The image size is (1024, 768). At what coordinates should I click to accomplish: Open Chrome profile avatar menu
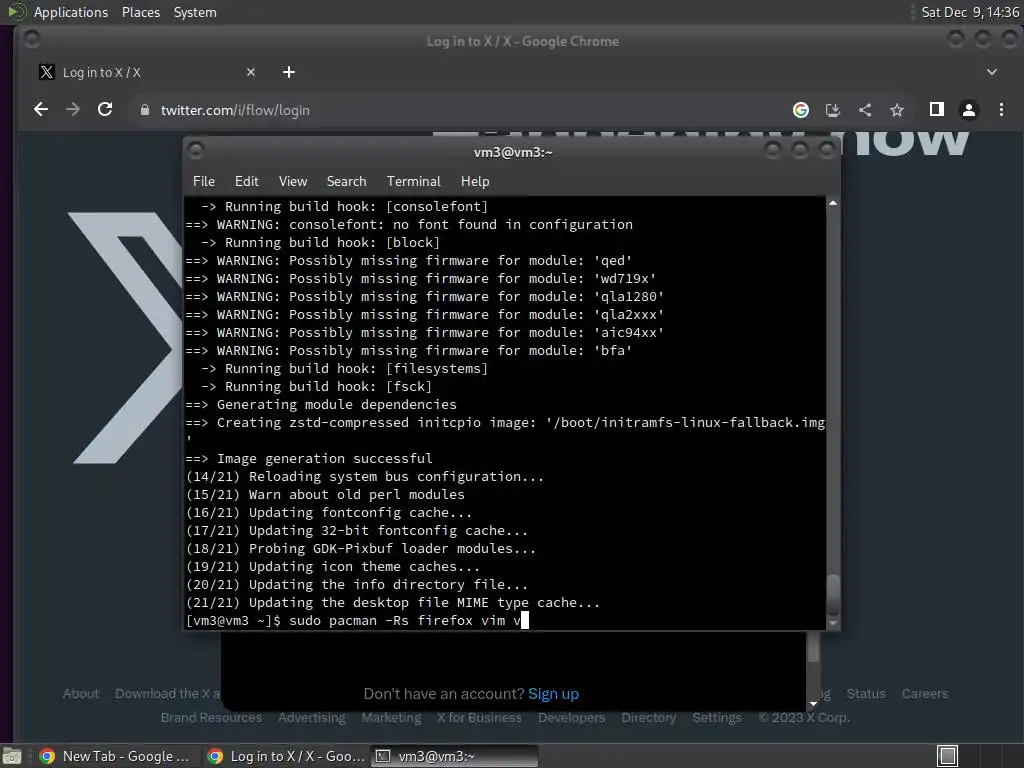968,110
